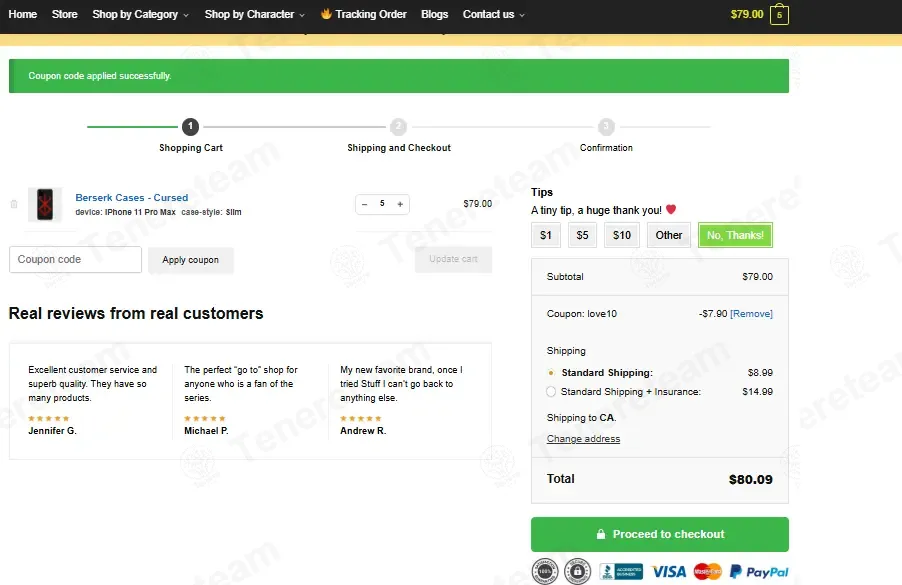The width and height of the screenshot is (902, 585).
Task: Go to the Tracking Order menu item
Action: pos(364,14)
